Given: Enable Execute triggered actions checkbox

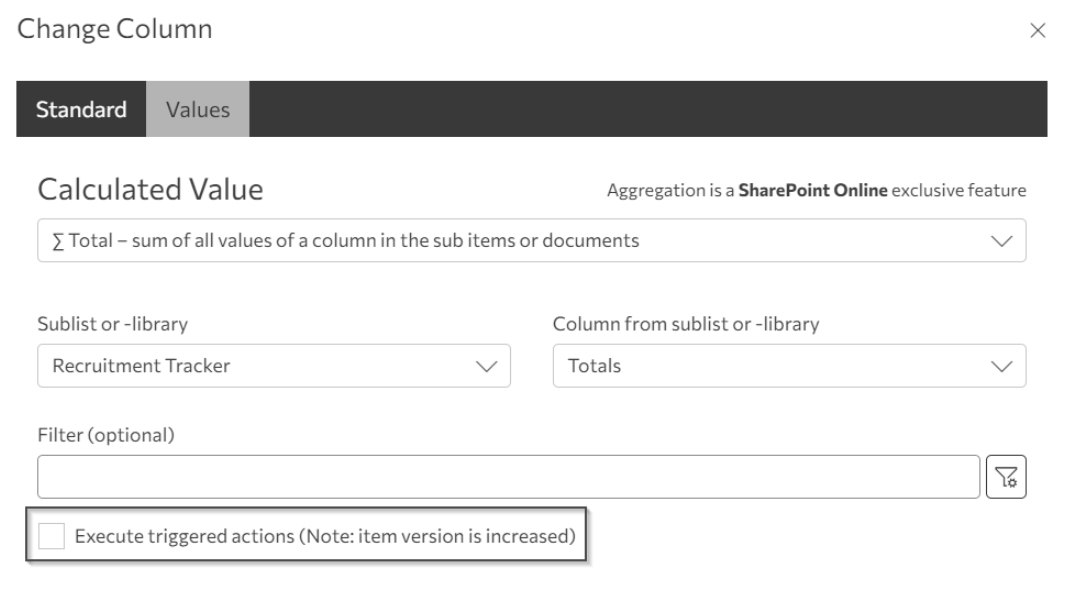Looking at the screenshot, I should coord(50,537).
